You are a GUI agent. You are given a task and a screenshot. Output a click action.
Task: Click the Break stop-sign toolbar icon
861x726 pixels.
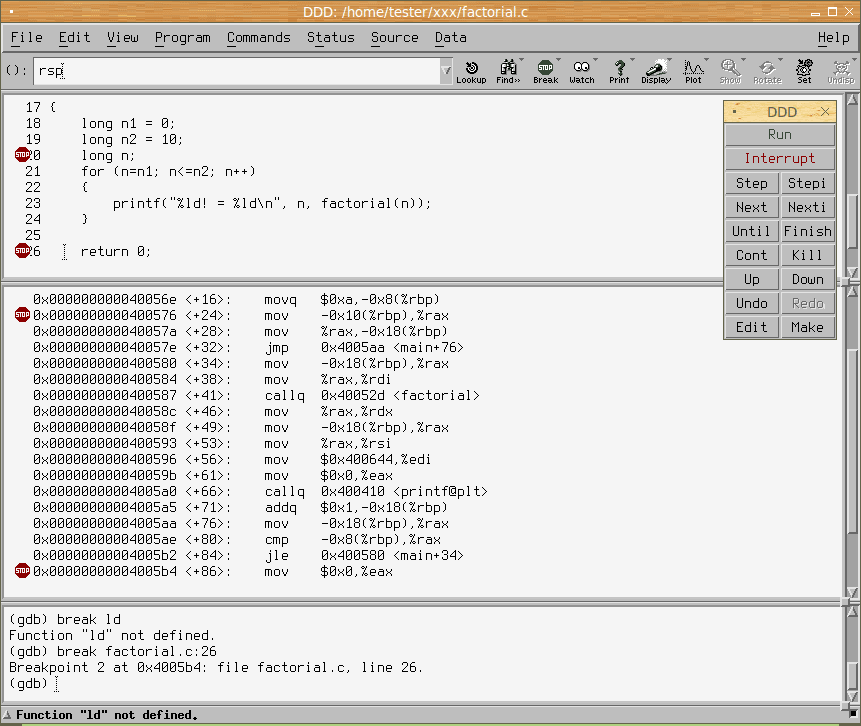pyautogui.click(x=545, y=71)
